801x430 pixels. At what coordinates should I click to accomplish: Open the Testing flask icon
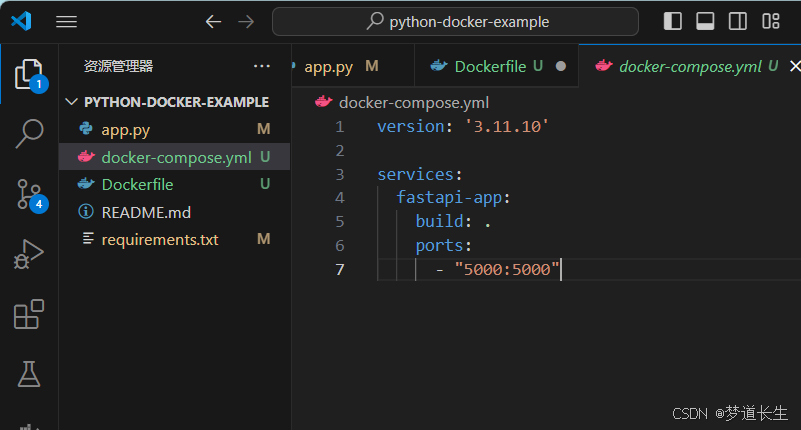point(29,375)
